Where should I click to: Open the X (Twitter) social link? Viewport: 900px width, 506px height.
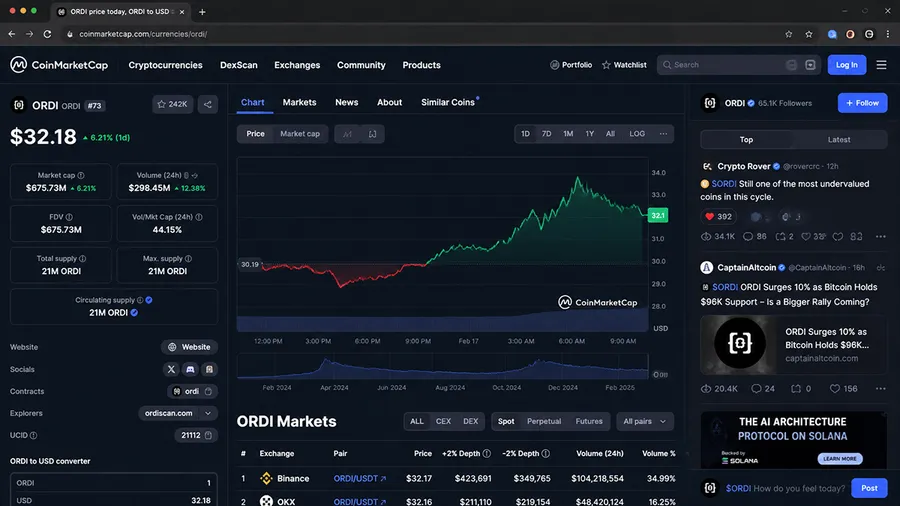171,369
